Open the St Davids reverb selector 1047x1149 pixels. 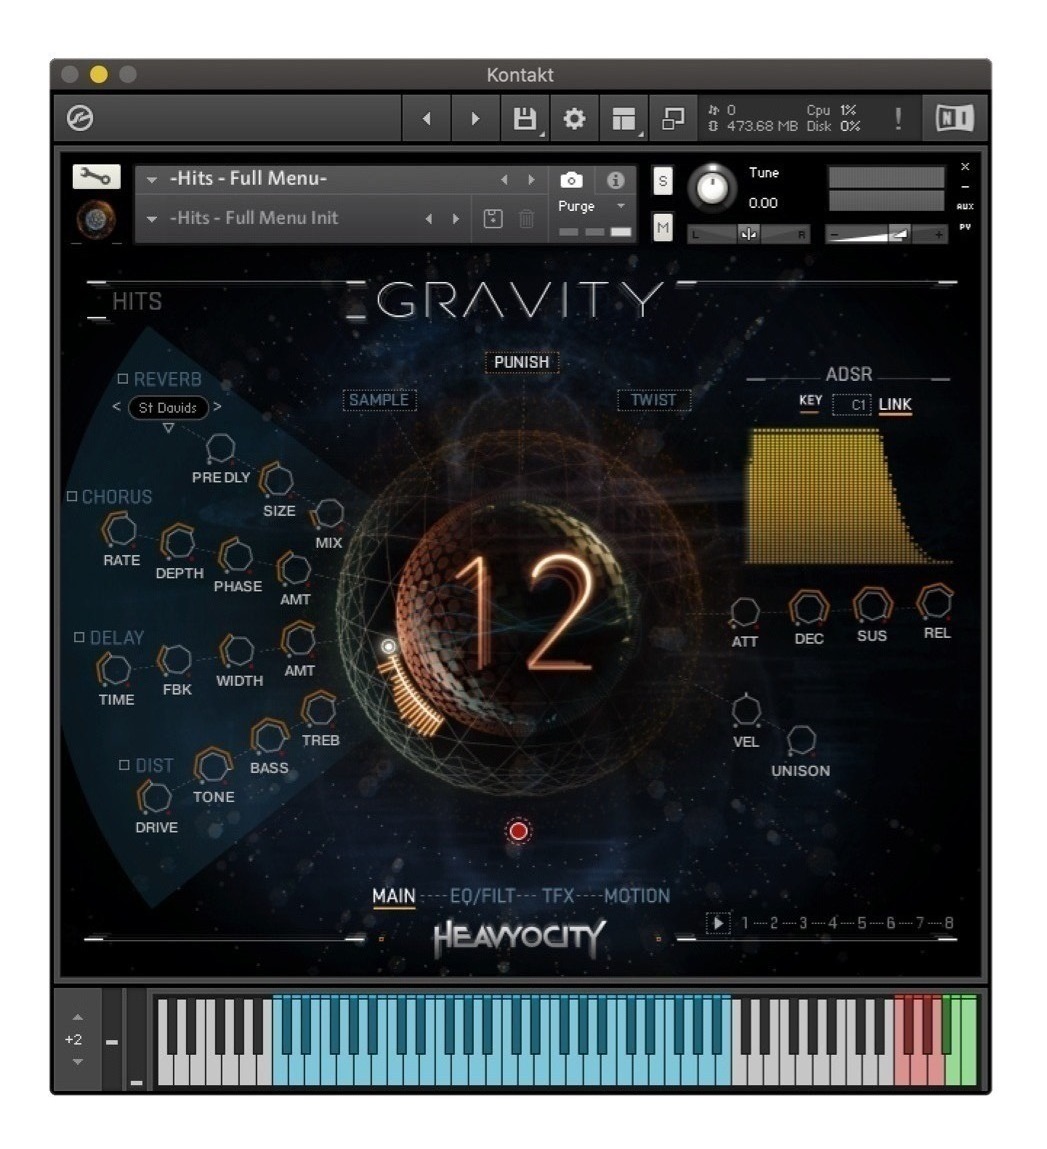coord(168,407)
